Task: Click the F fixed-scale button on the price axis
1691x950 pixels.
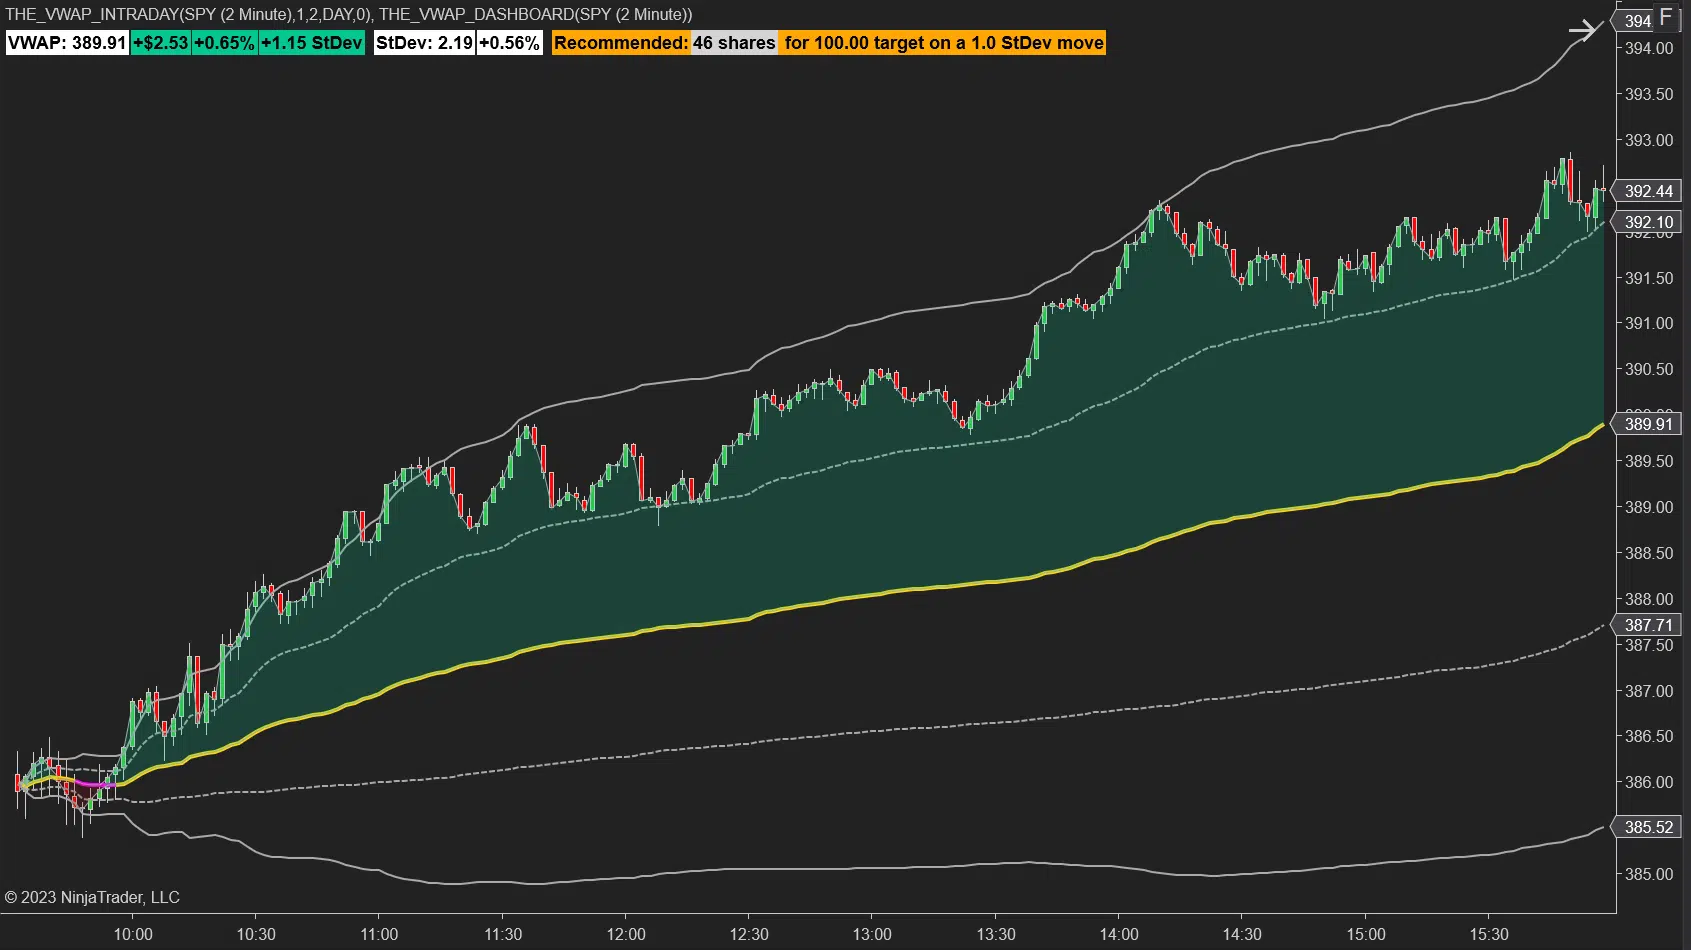Action: [1665, 18]
